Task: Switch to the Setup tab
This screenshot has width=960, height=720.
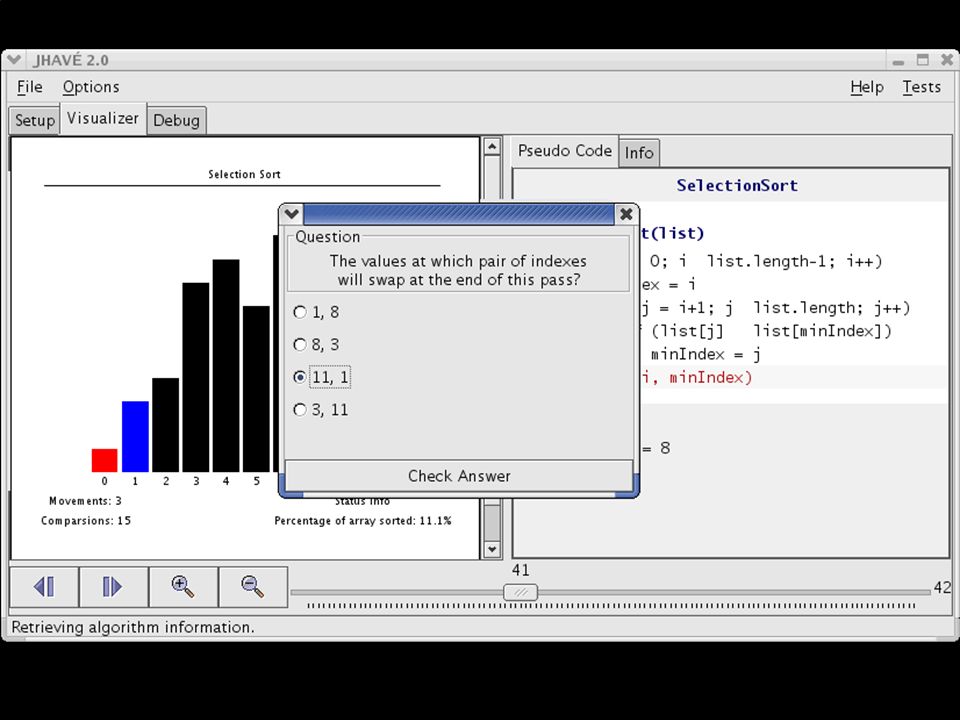Action: (34, 120)
